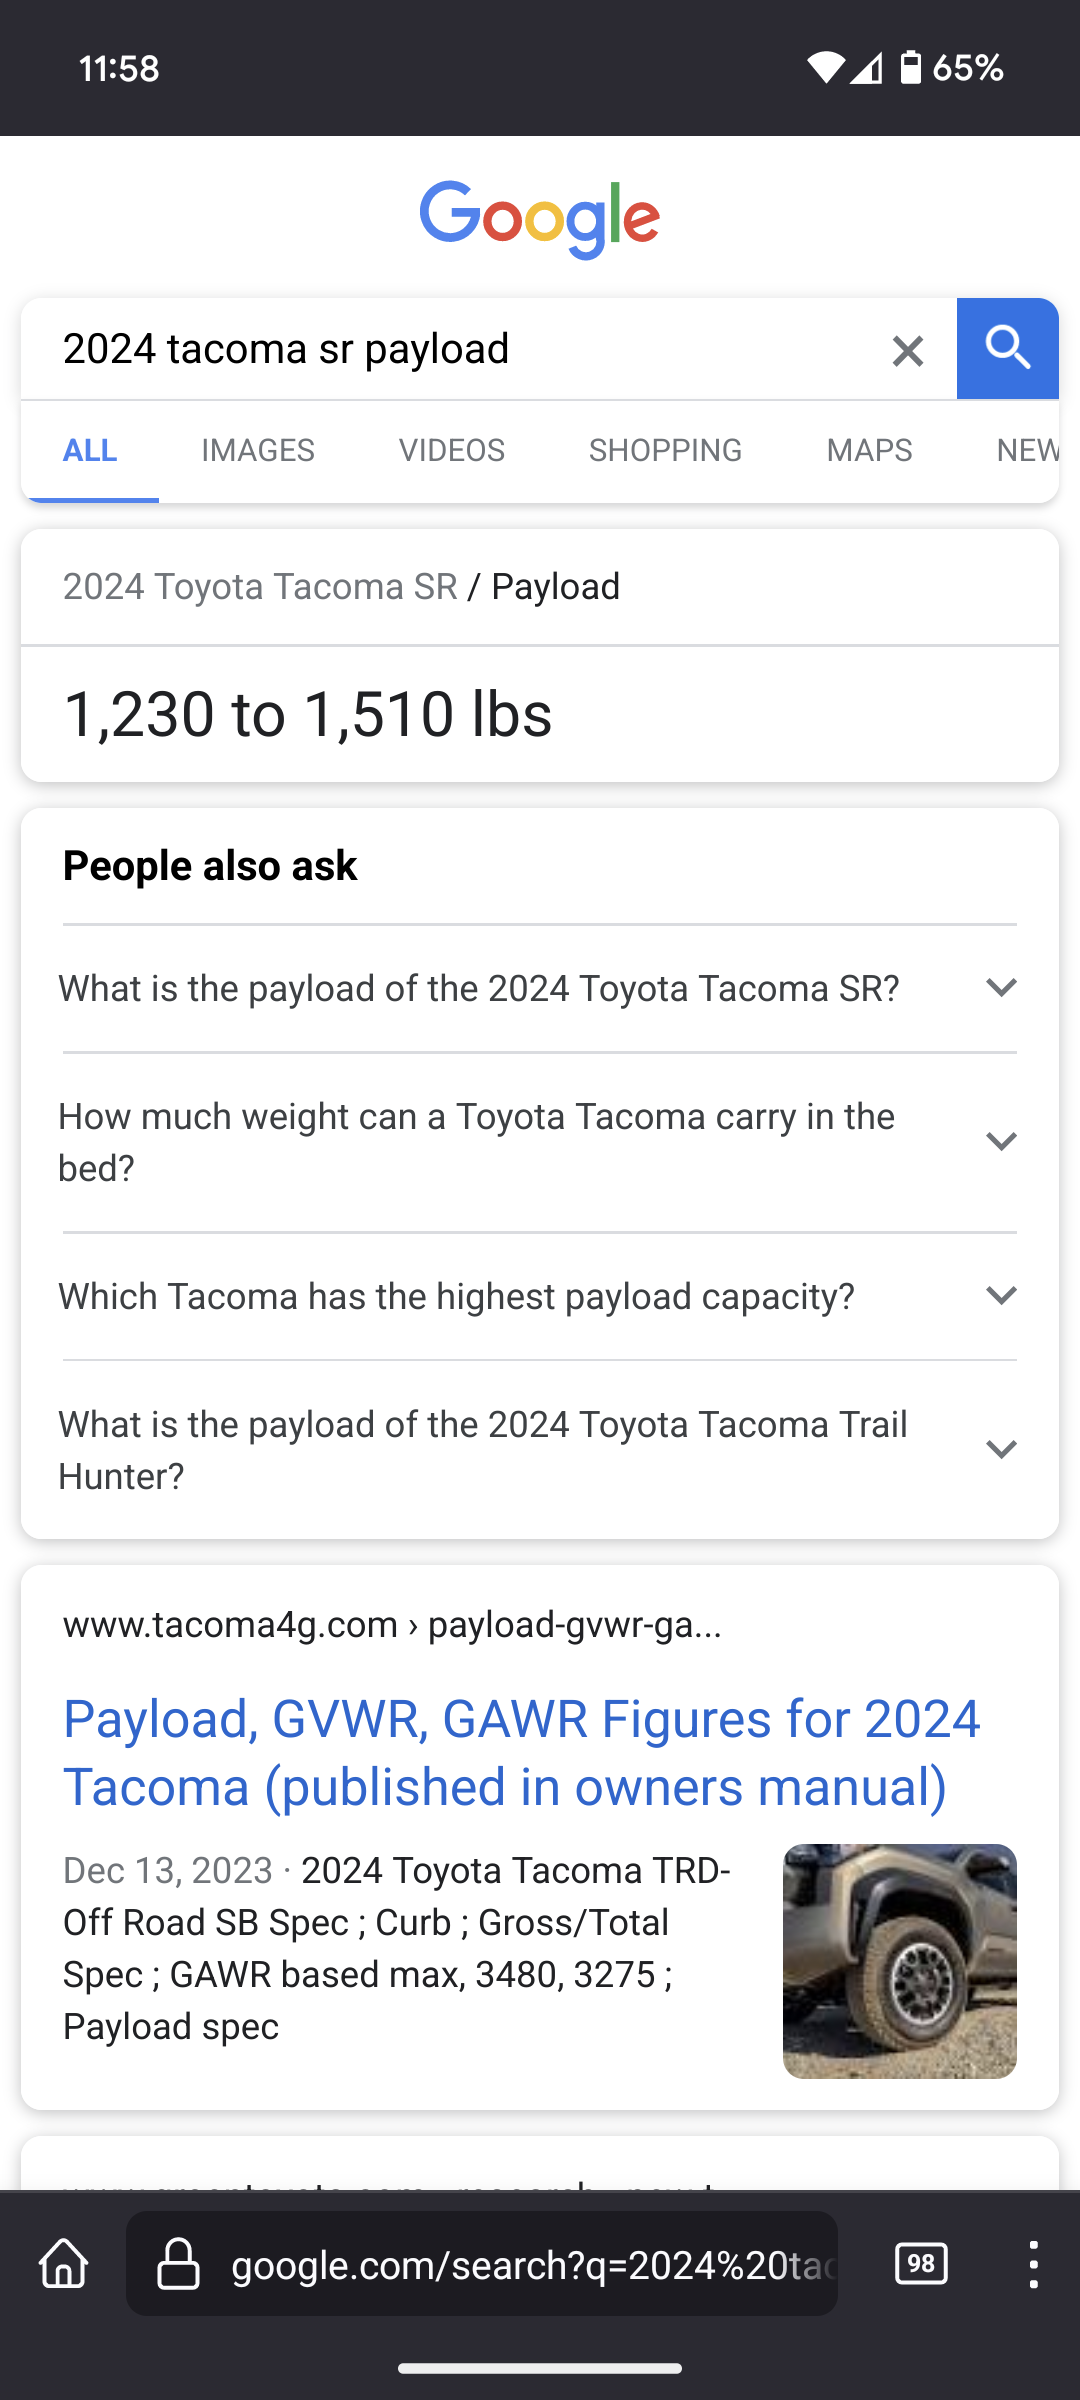Tap the blue search magnifier button
This screenshot has height=2400, width=1080.
(1007, 349)
